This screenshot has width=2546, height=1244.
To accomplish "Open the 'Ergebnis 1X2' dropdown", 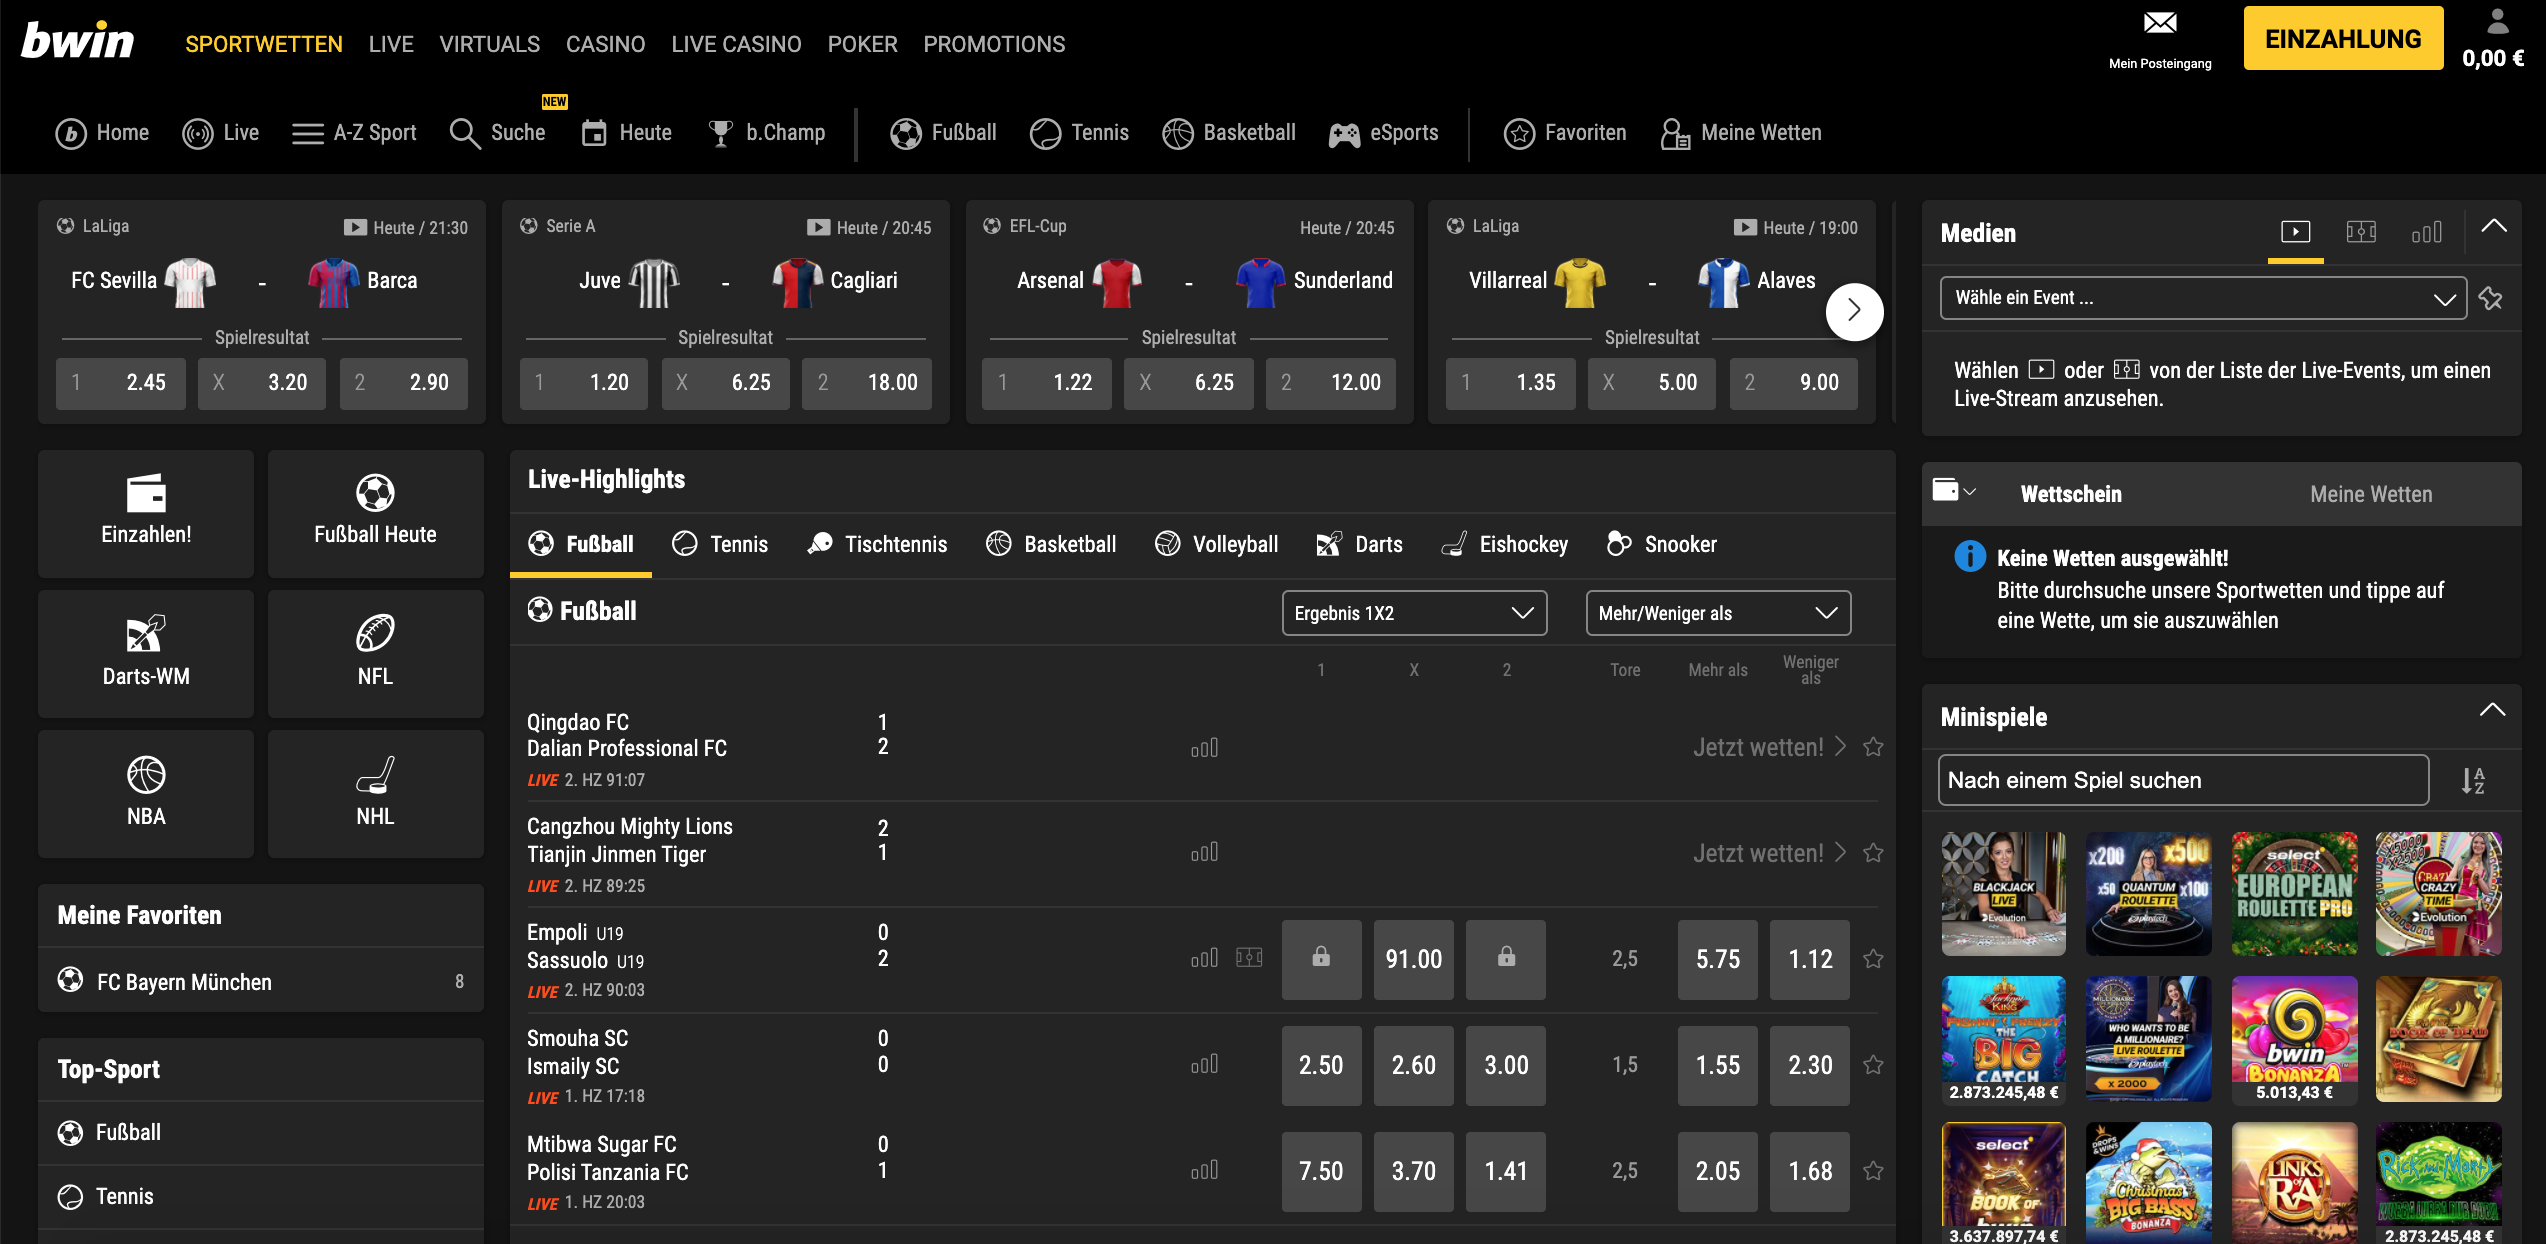I will click(1414, 613).
